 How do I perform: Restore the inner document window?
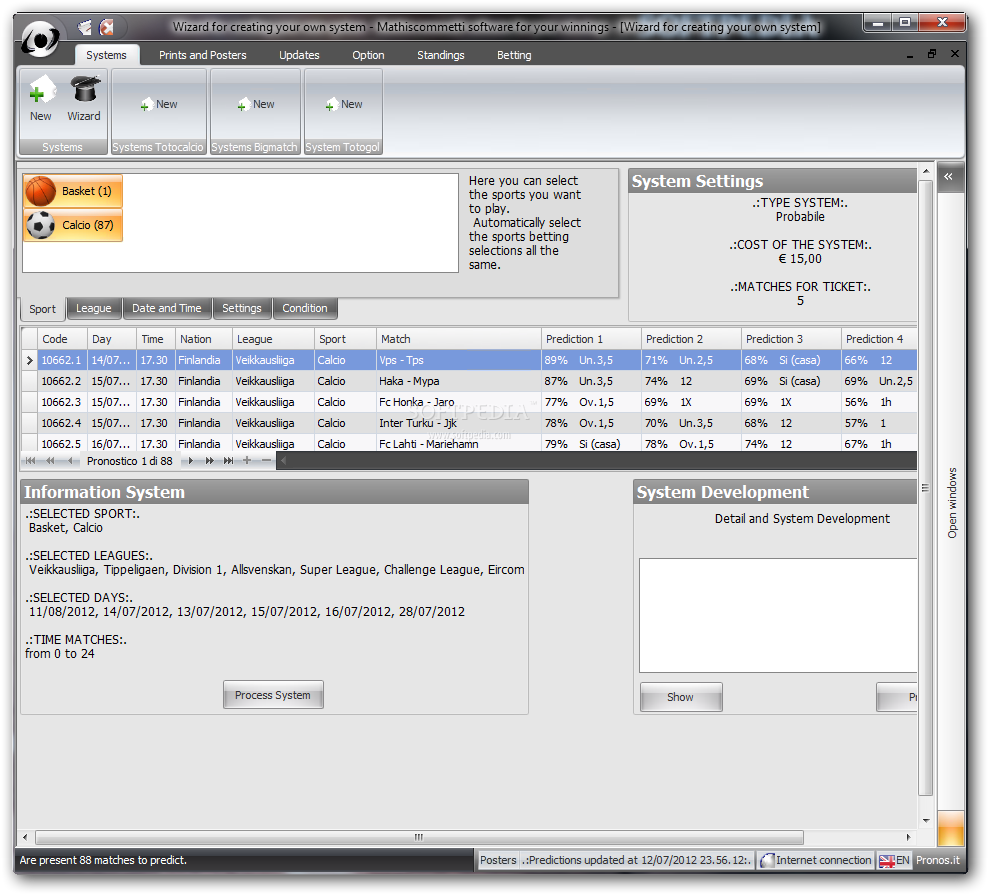point(932,54)
